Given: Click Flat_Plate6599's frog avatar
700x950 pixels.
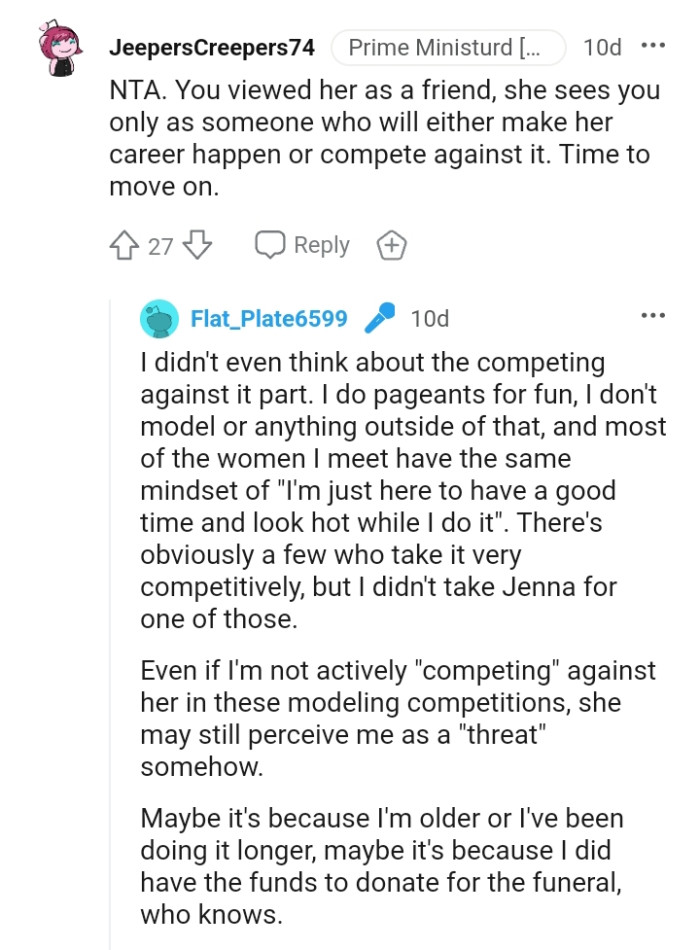Looking at the screenshot, I should (x=160, y=318).
